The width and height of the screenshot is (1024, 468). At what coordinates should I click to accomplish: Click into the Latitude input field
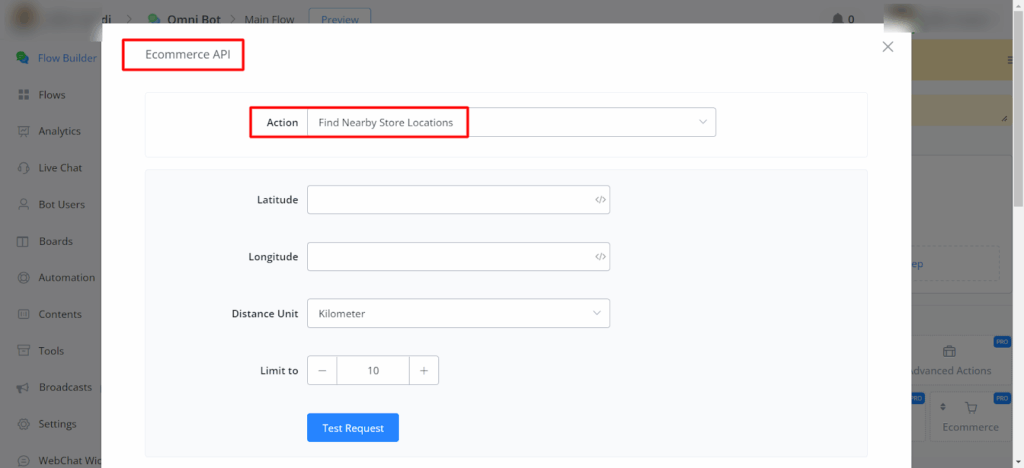[x=448, y=200]
